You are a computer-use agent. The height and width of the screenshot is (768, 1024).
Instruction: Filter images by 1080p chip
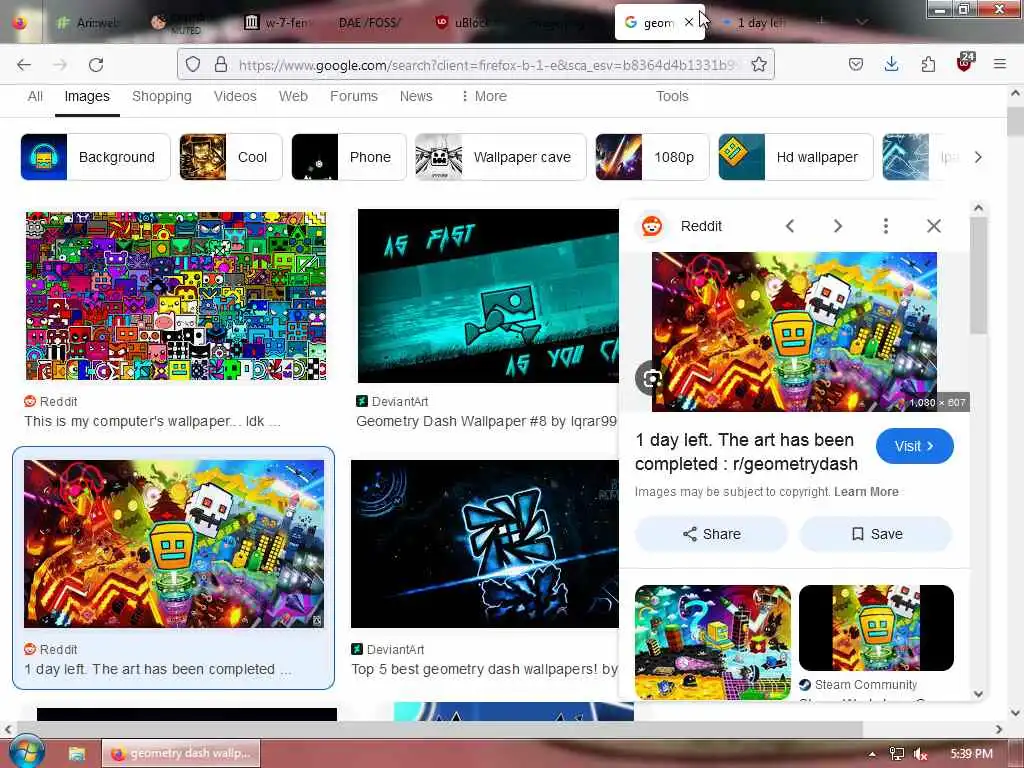pyautogui.click(x=652, y=157)
